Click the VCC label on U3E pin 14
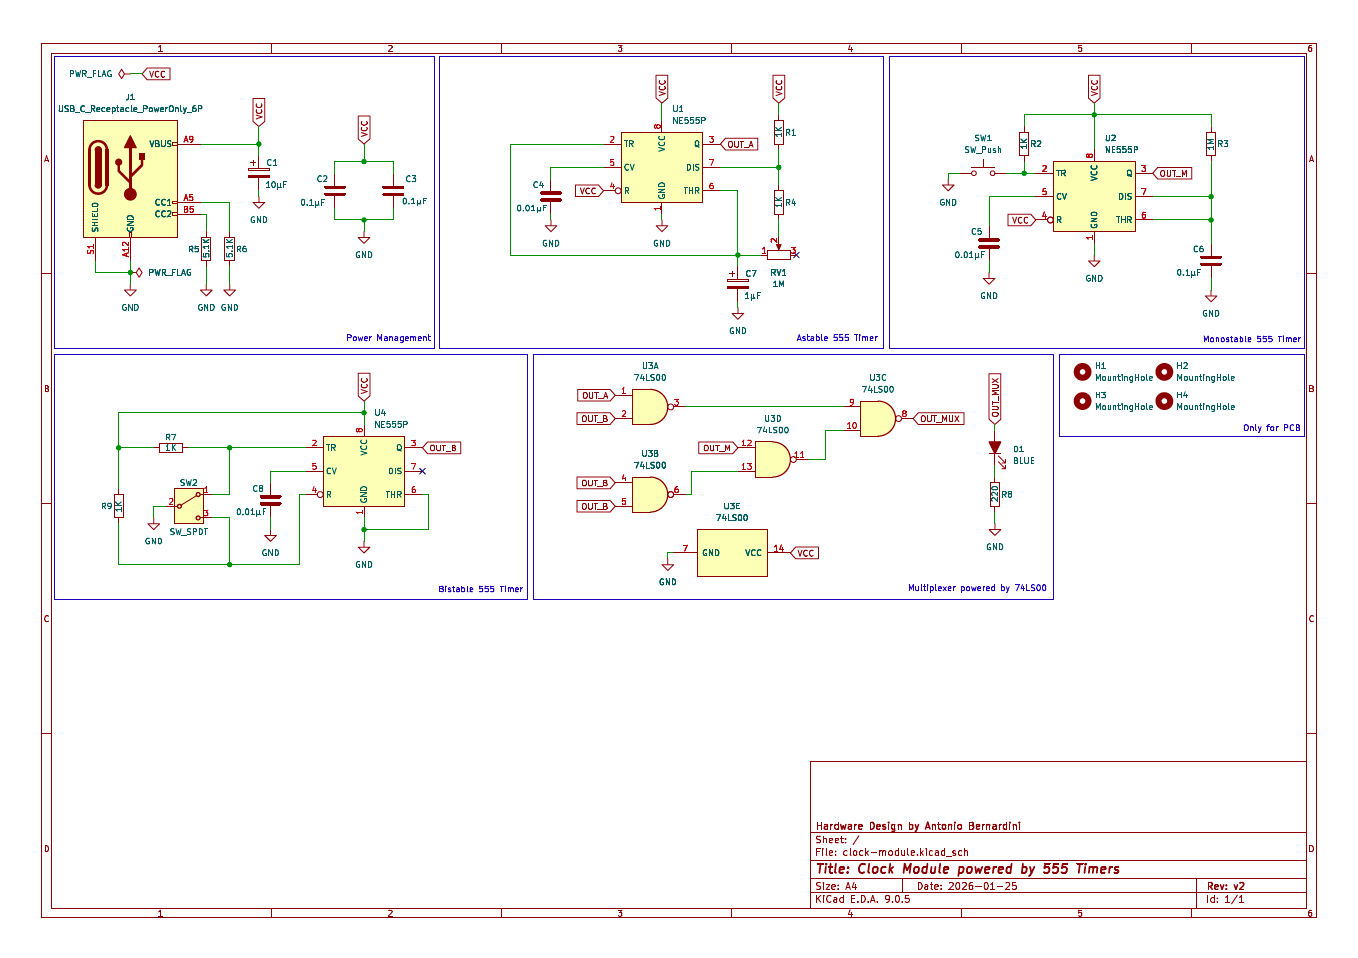 click(805, 553)
